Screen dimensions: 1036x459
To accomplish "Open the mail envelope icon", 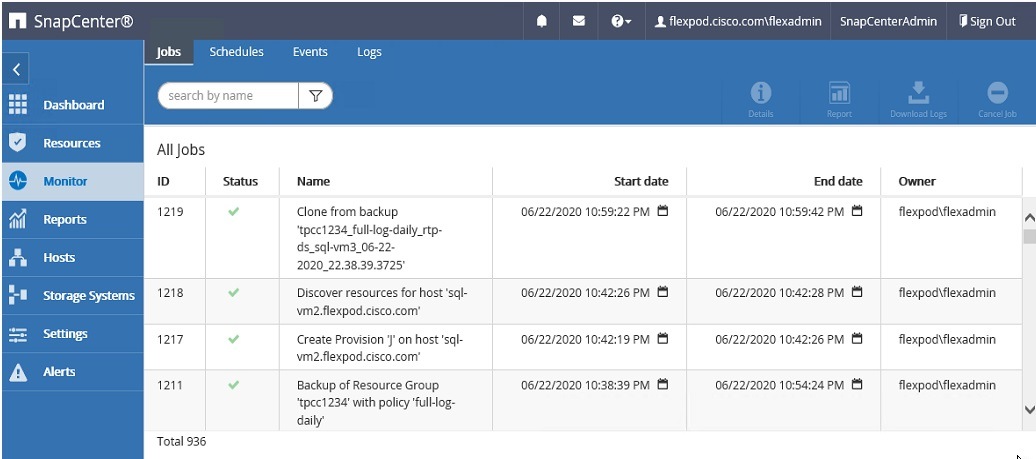I will click(579, 21).
